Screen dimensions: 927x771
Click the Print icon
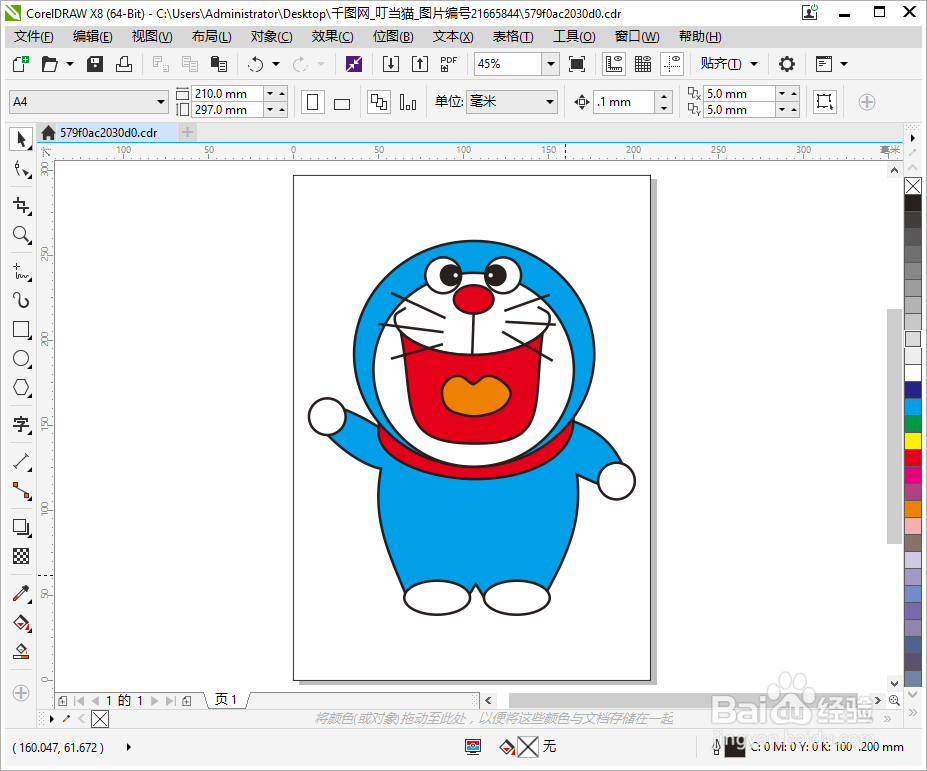(x=124, y=64)
